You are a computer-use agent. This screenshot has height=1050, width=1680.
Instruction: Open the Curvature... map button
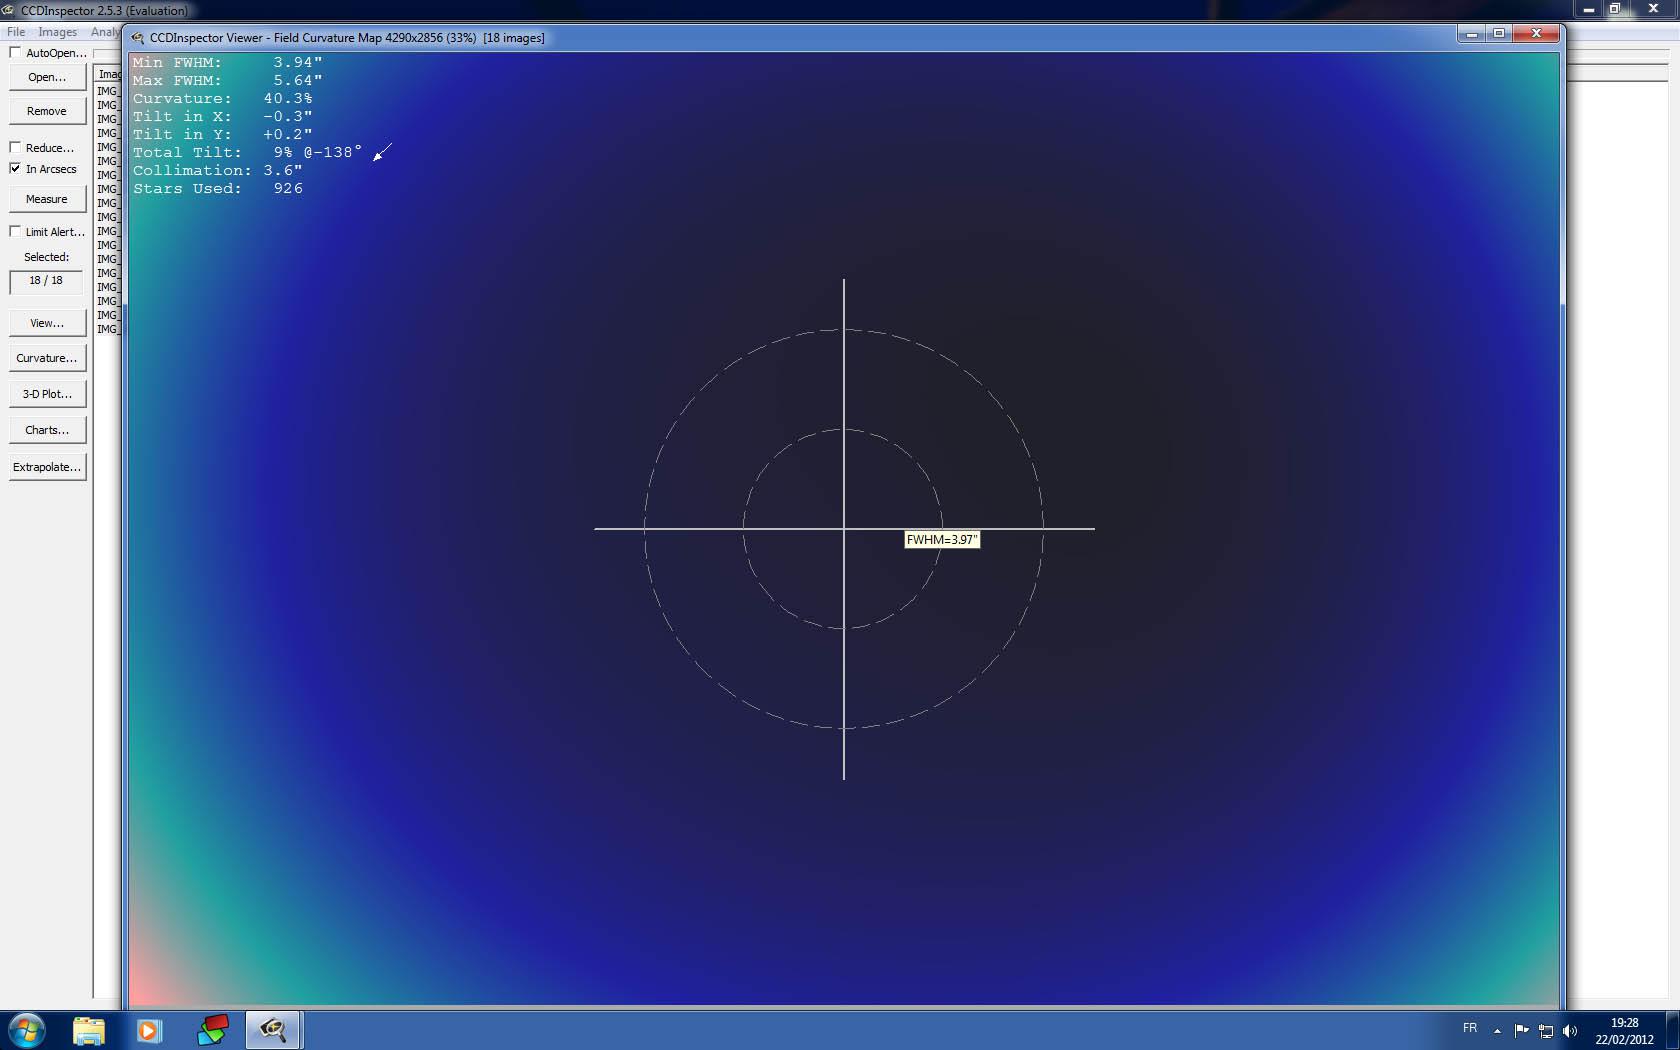pyautogui.click(x=47, y=358)
